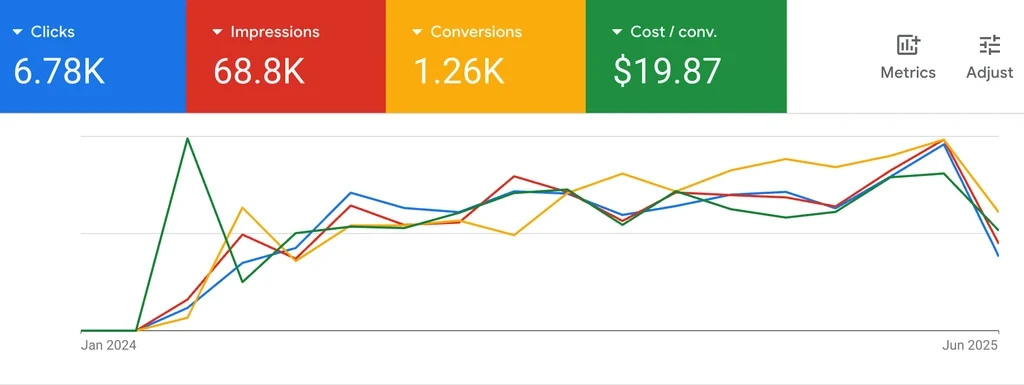Screen dimensions: 1024x385
Task: Click the Metrics label text
Action: pyautogui.click(x=908, y=72)
